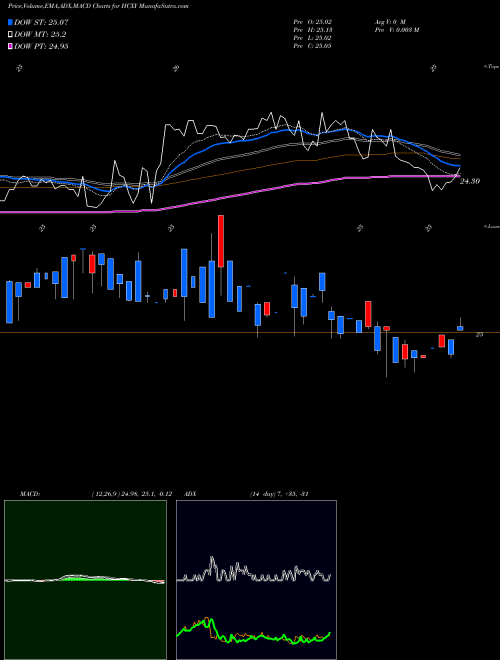Screen dimensions: 500x660
Task: Click the 'ADX' panel heading
Action: [x=191, y=494]
